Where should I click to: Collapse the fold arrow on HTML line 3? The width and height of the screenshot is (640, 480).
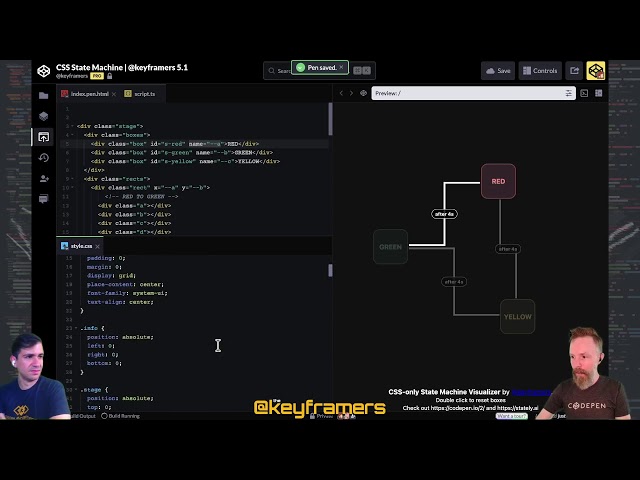click(73, 127)
